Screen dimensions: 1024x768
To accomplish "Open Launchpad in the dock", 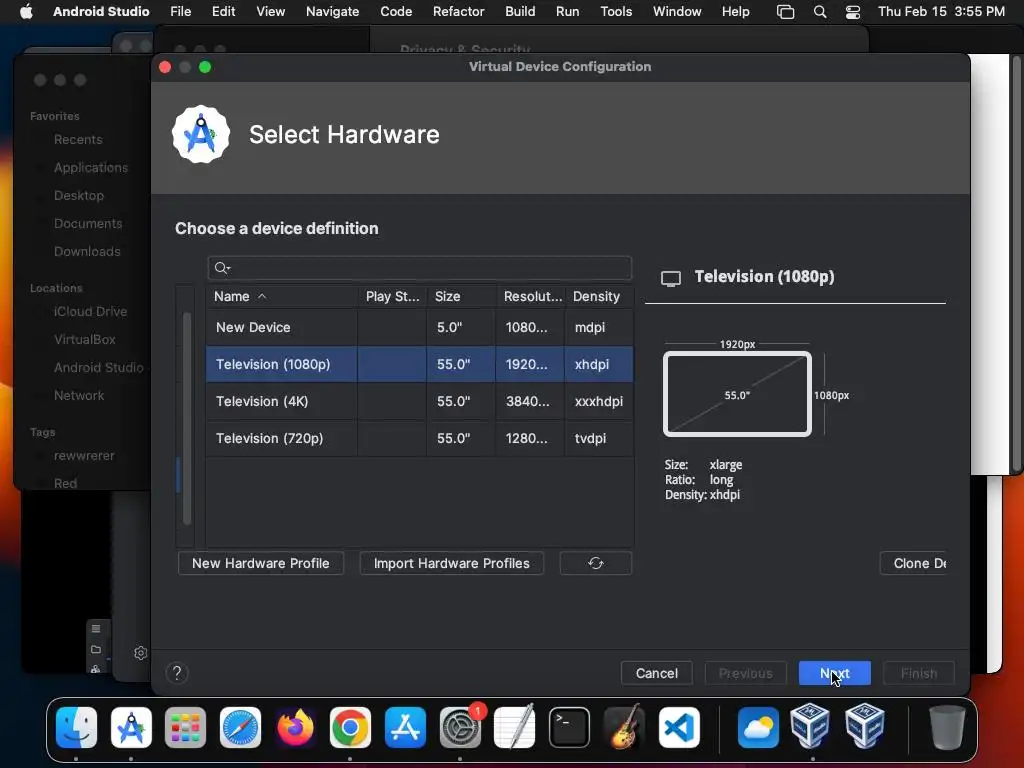I will pyautogui.click(x=185, y=727).
